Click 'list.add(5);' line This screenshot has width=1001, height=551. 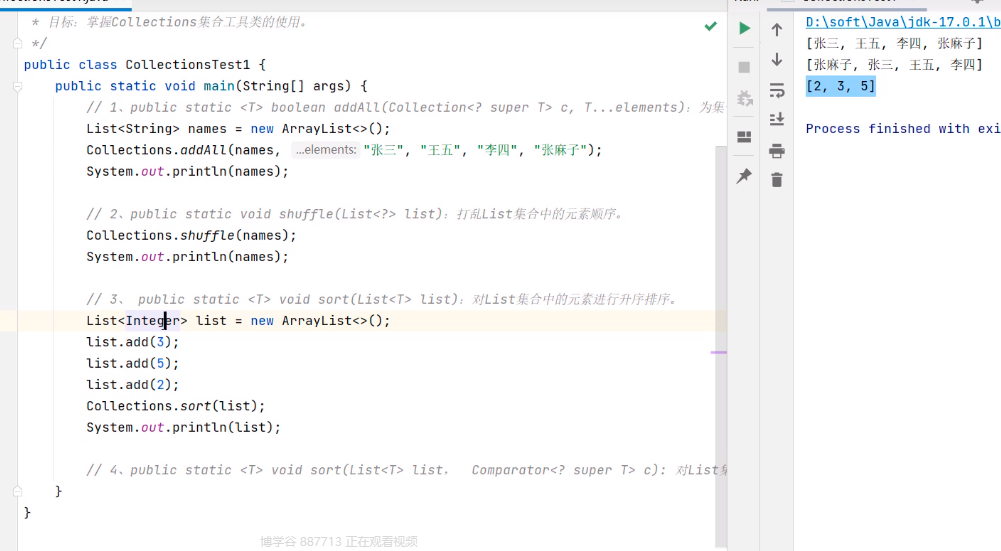point(133,363)
